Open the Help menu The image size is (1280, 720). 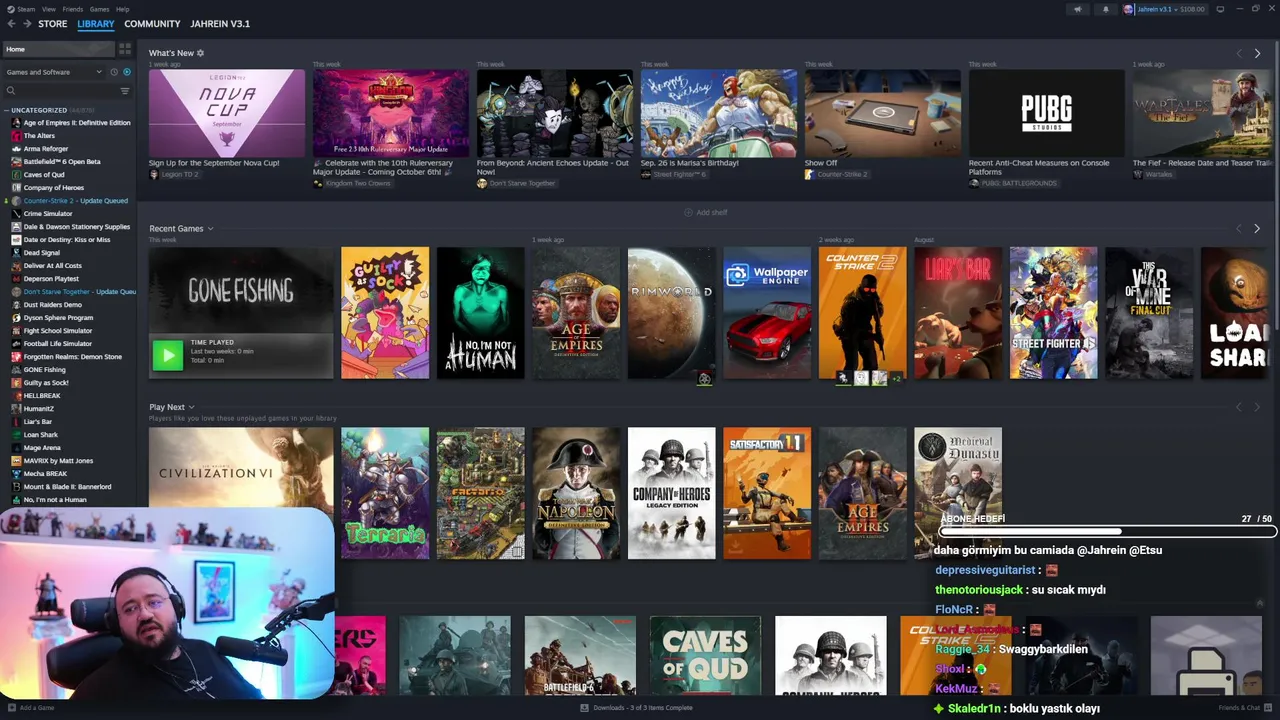122,9
